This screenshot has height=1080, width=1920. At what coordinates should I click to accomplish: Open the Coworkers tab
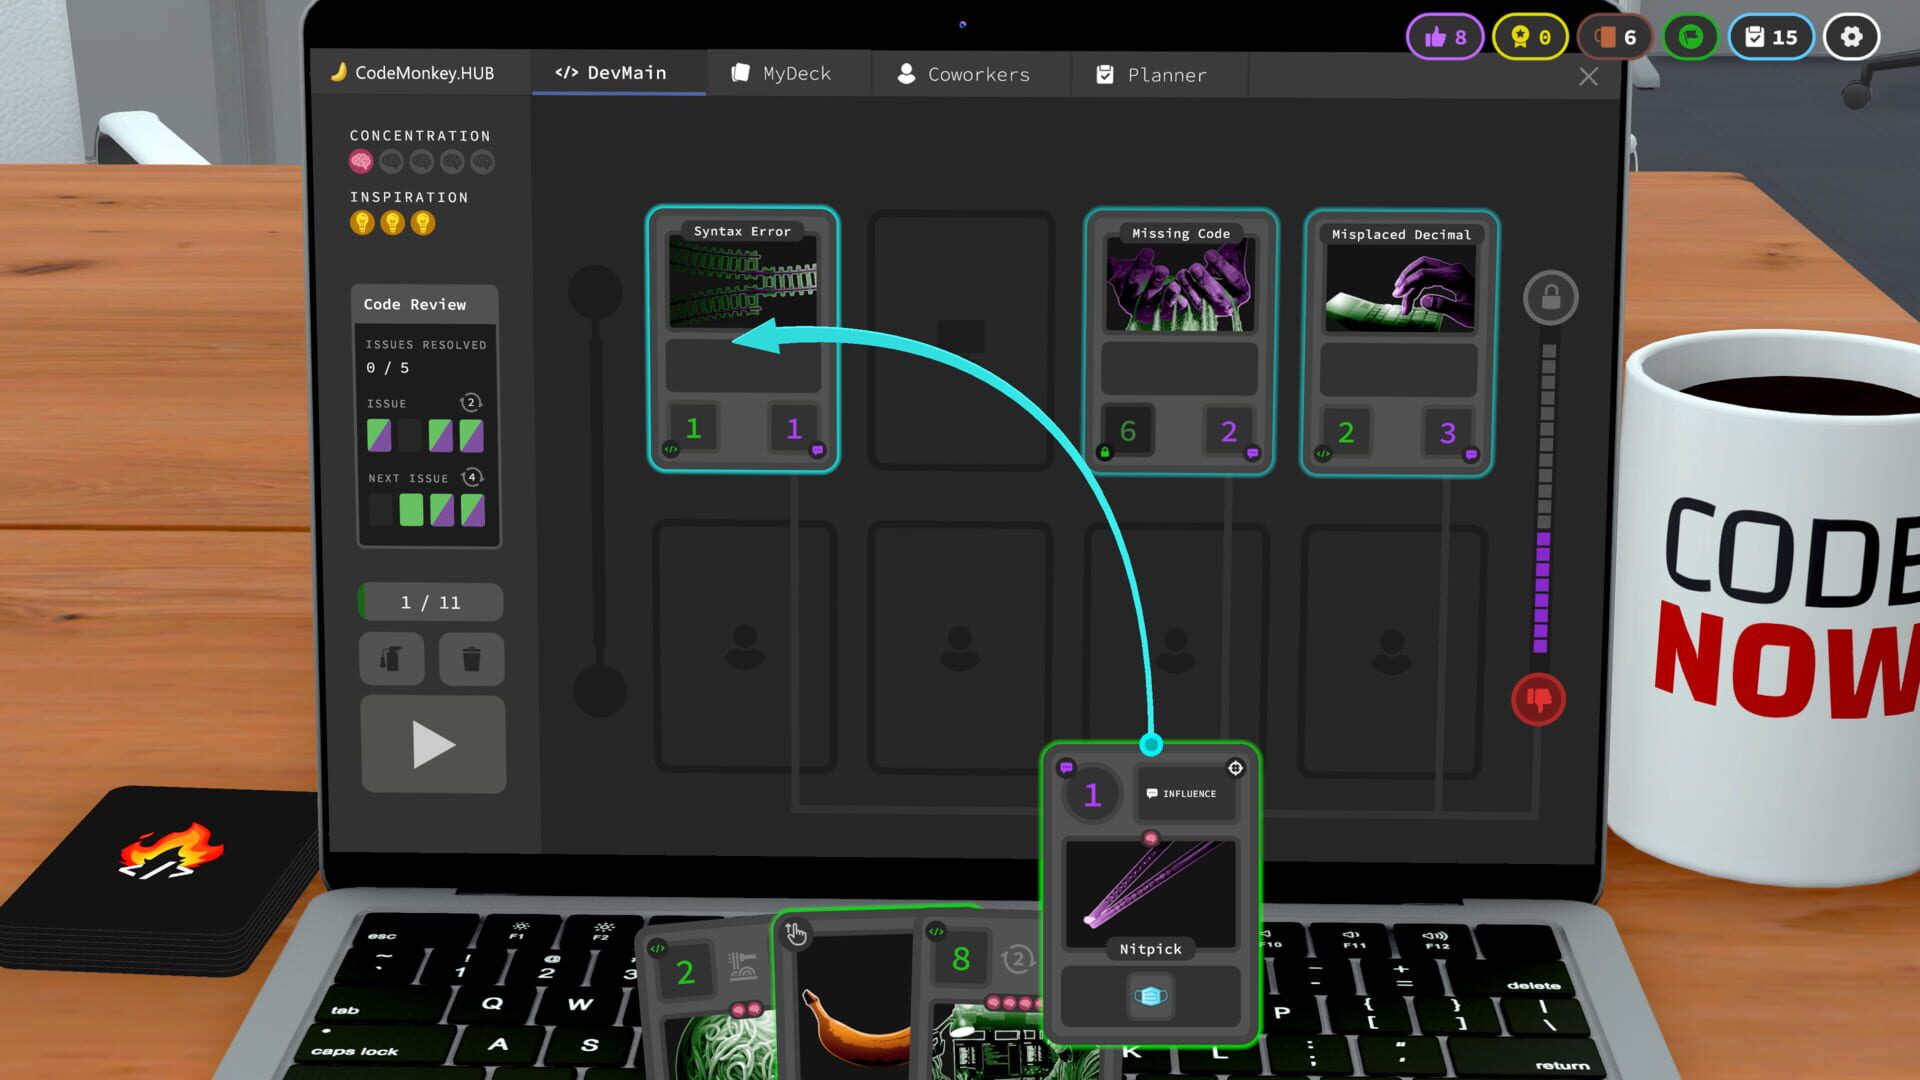pyautogui.click(x=966, y=73)
